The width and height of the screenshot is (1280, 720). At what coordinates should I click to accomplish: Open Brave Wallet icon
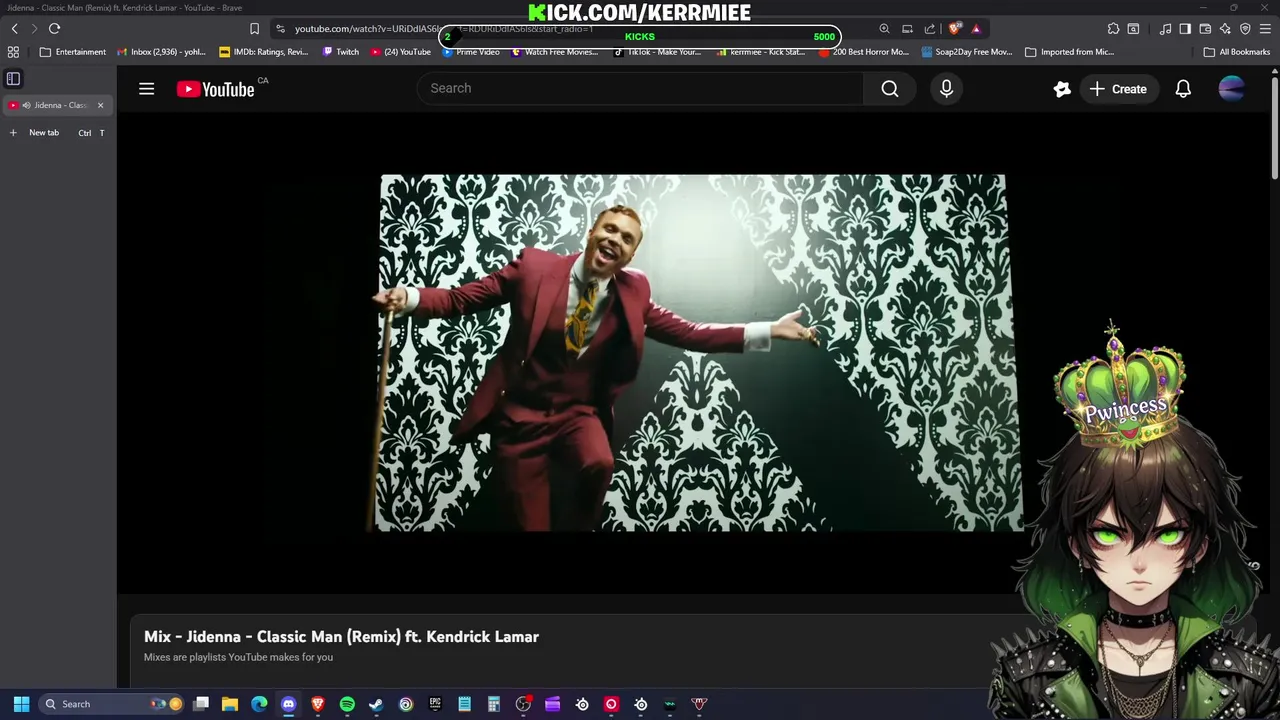[1205, 29]
